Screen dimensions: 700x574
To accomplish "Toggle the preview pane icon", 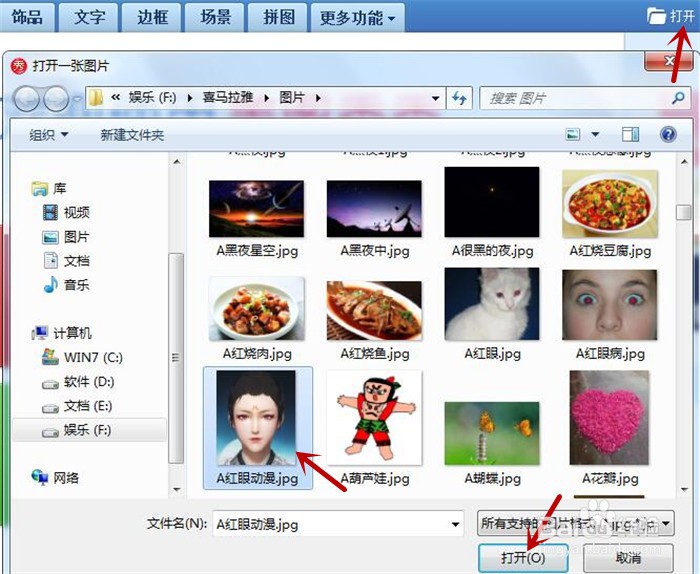I will 630,134.
